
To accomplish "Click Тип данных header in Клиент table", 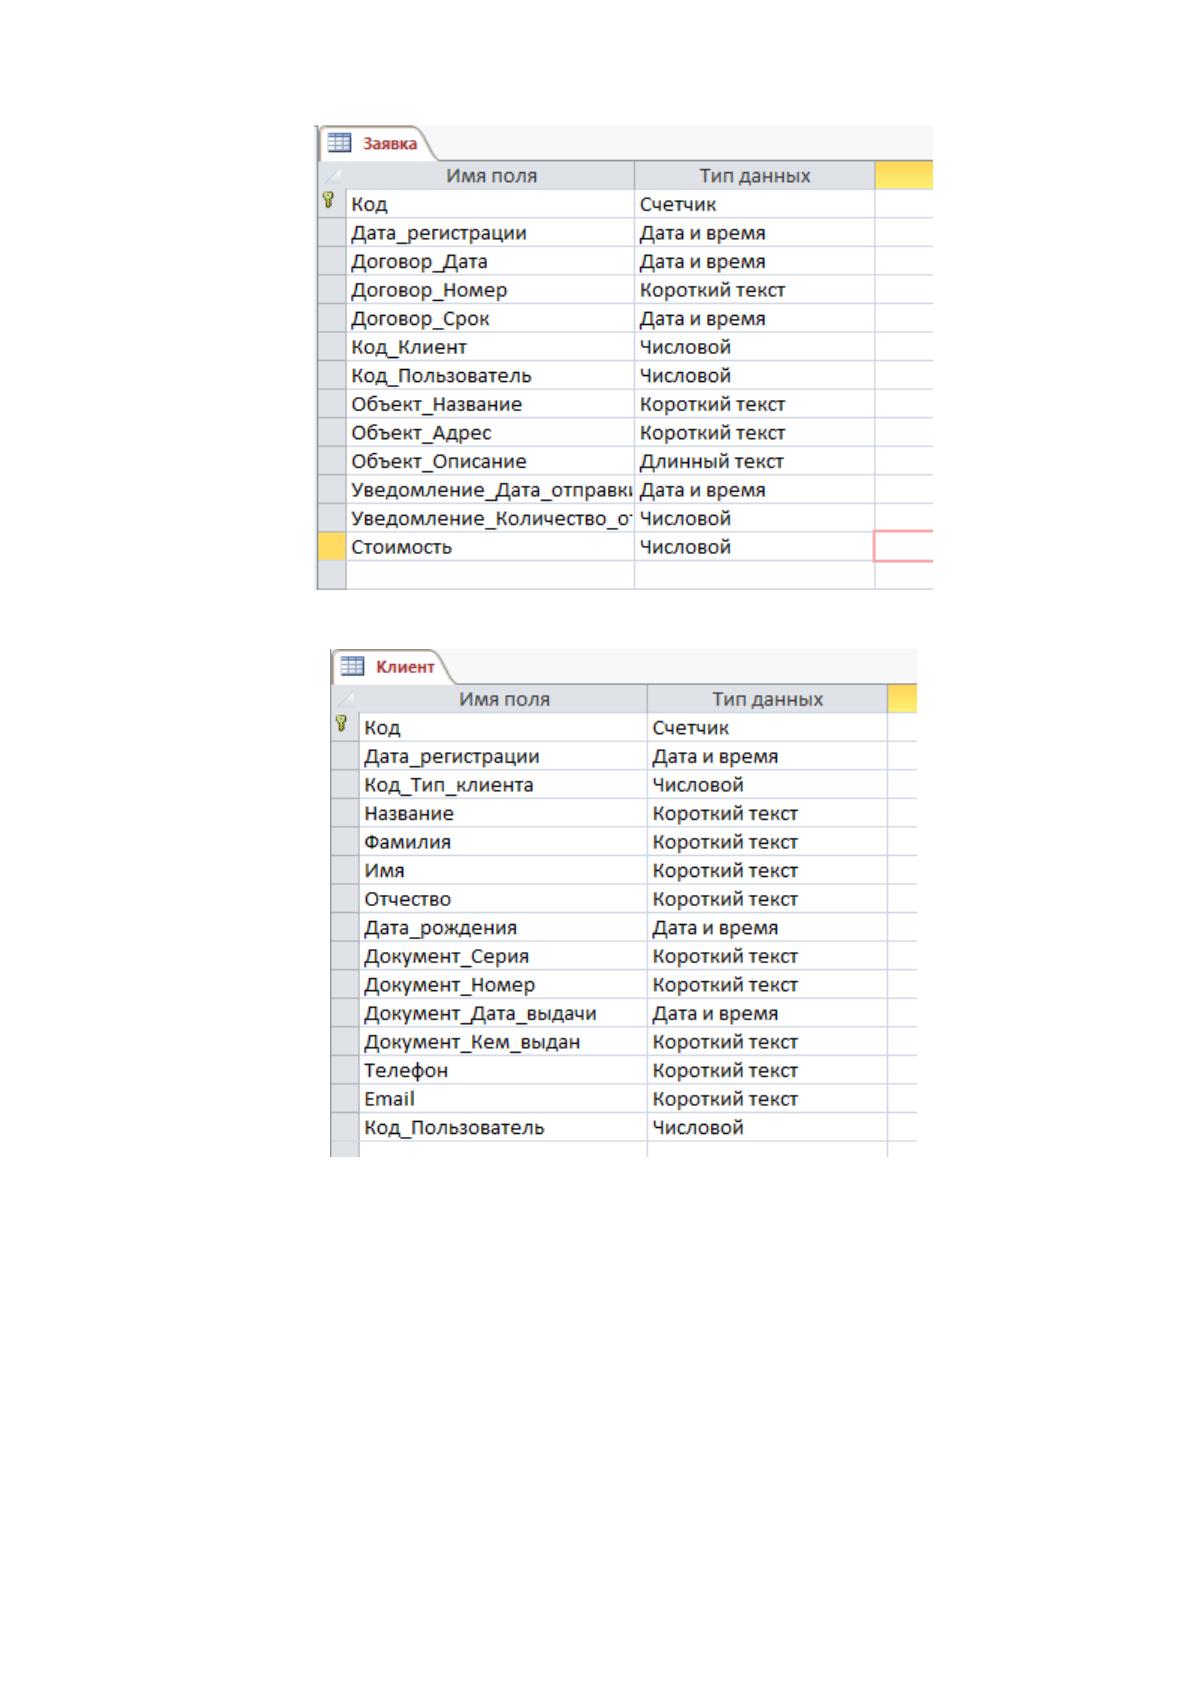I will [x=767, y=699].
